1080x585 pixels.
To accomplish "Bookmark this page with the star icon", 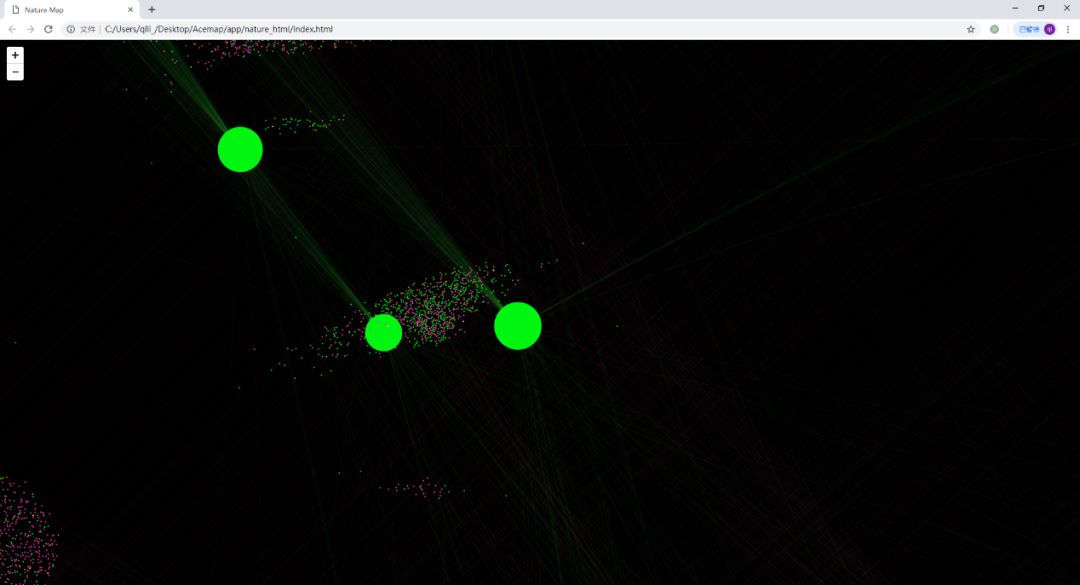I will point(970,29).
